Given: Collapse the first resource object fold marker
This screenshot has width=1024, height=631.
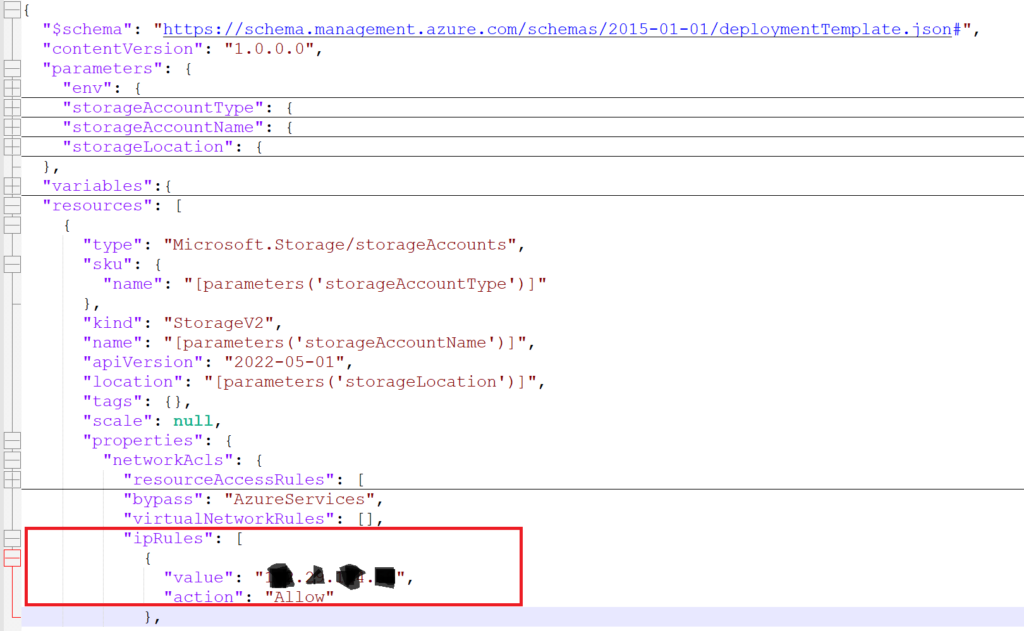Looking at the screenshot, I should tap(12, 225).
